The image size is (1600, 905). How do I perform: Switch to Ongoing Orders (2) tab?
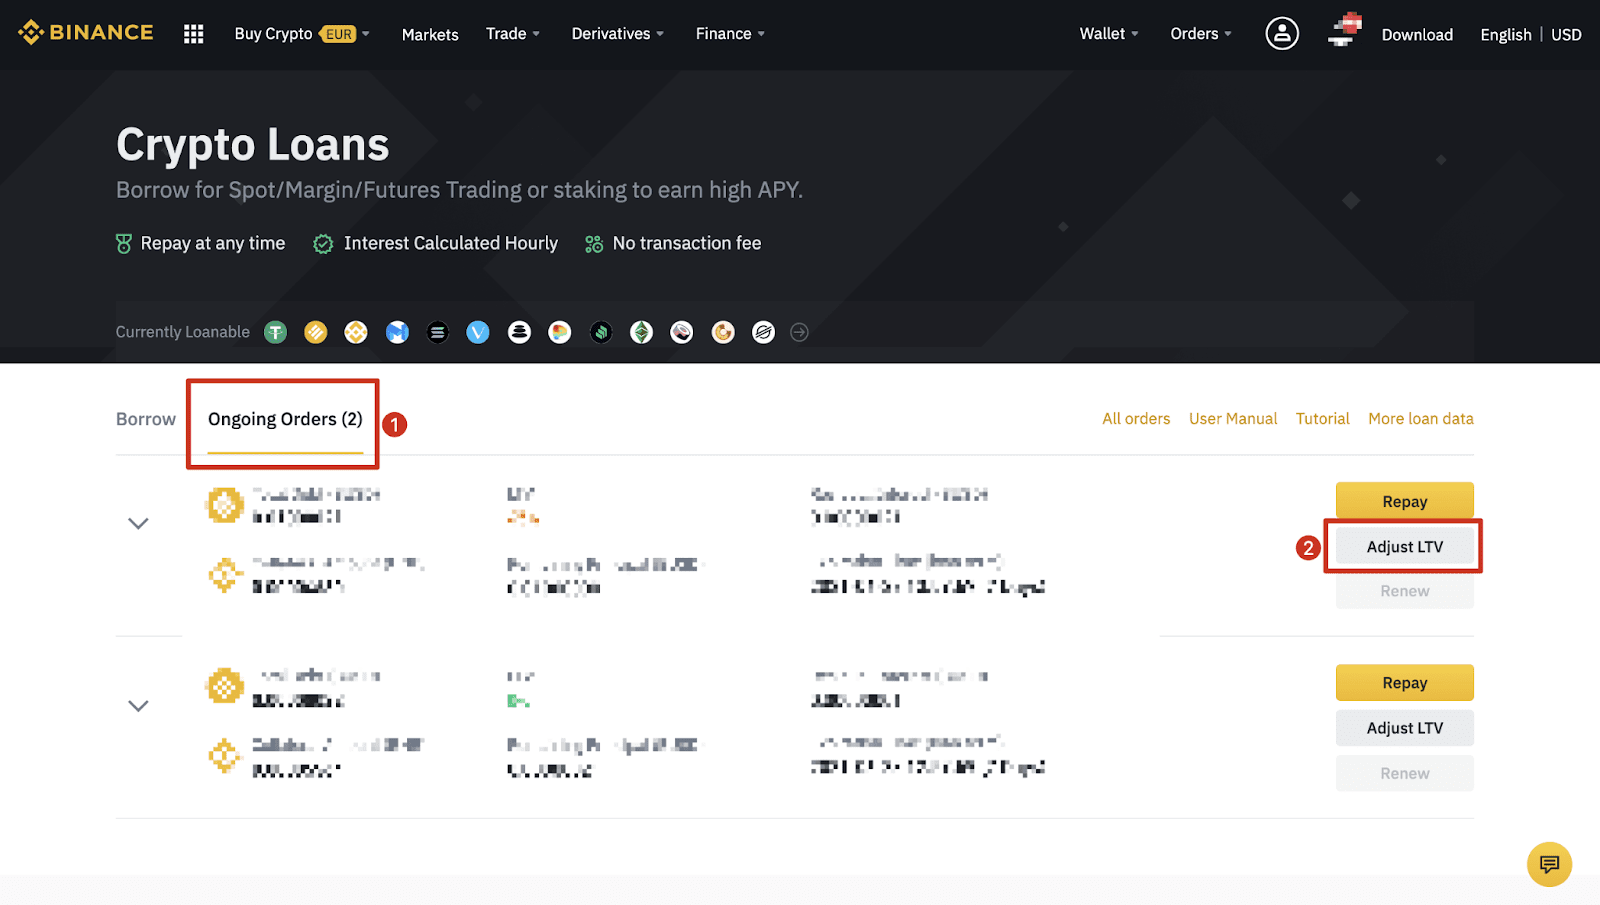(285, 419)
